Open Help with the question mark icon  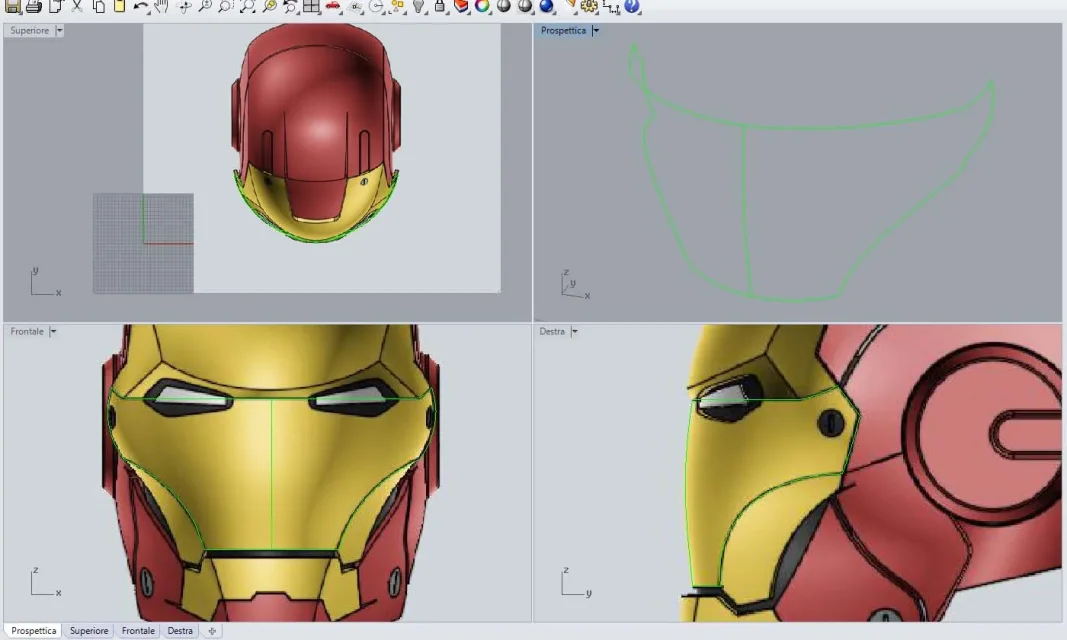tap(631, 7)
